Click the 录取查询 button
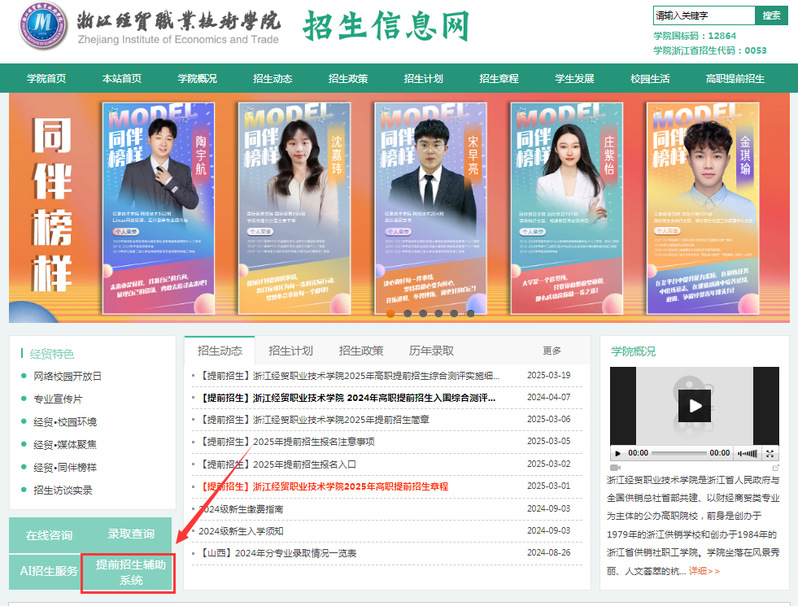The height and width of the screenshot is (606, 798). [x=130, y=534]
